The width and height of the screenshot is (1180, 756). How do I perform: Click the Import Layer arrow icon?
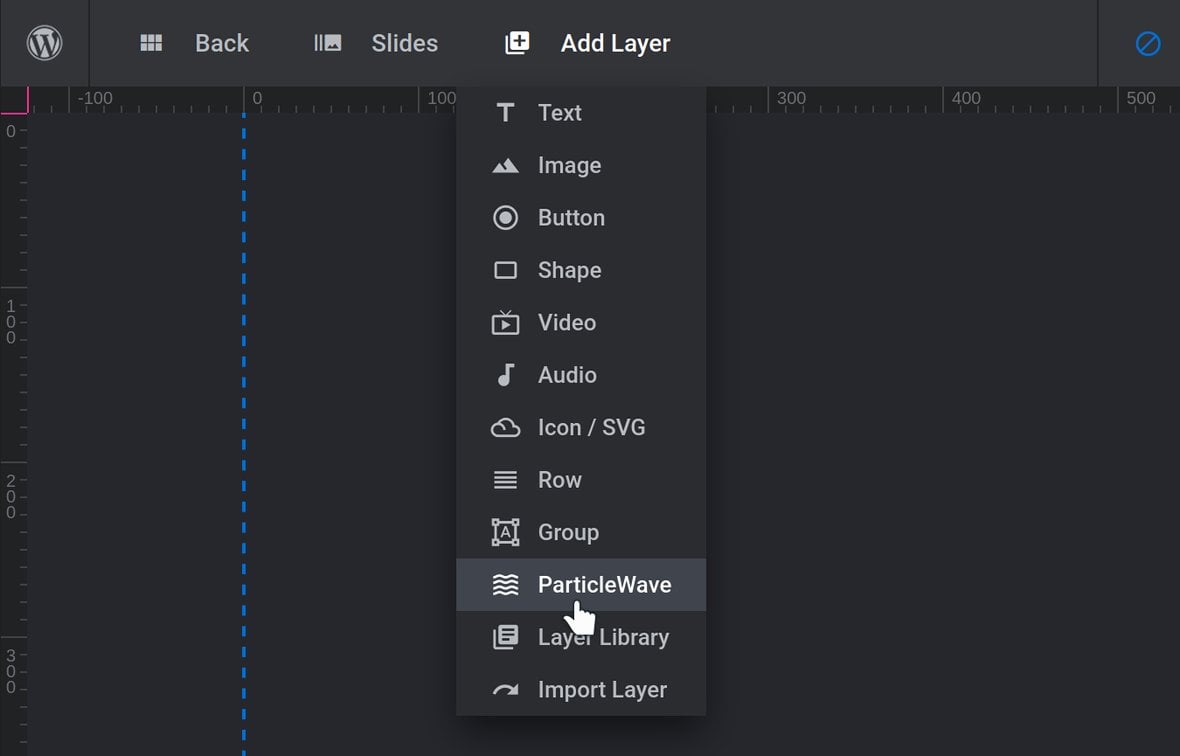coord(505,690)
